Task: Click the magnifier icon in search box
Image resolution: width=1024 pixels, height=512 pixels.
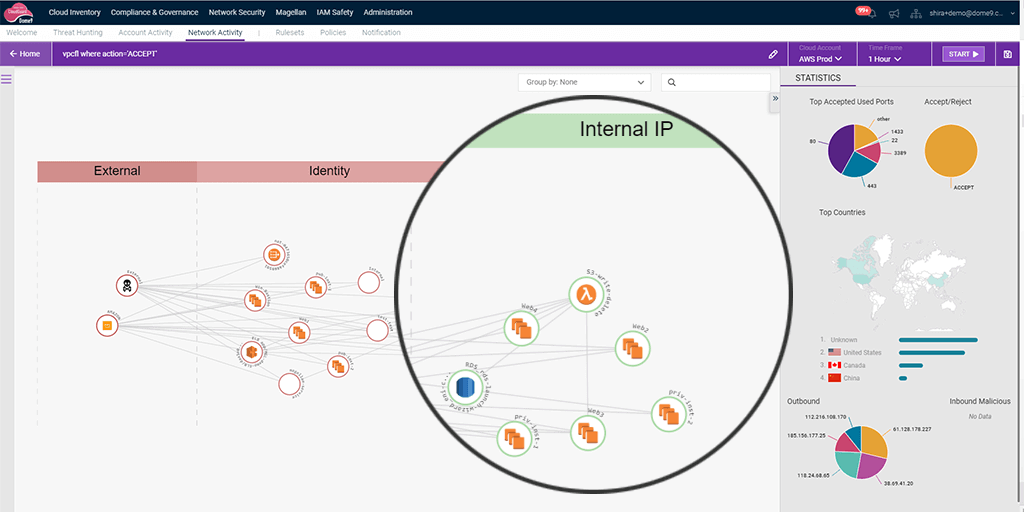Action: coord(671,82)
